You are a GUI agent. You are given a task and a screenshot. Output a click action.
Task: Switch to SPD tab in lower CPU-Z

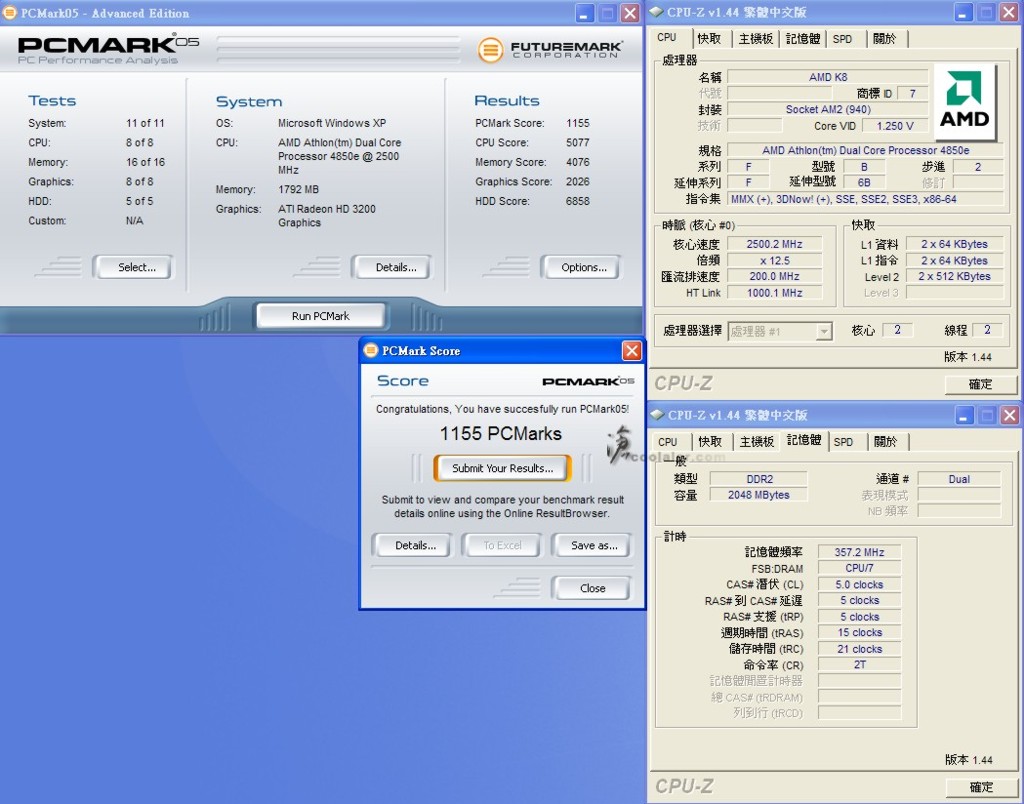843,442
